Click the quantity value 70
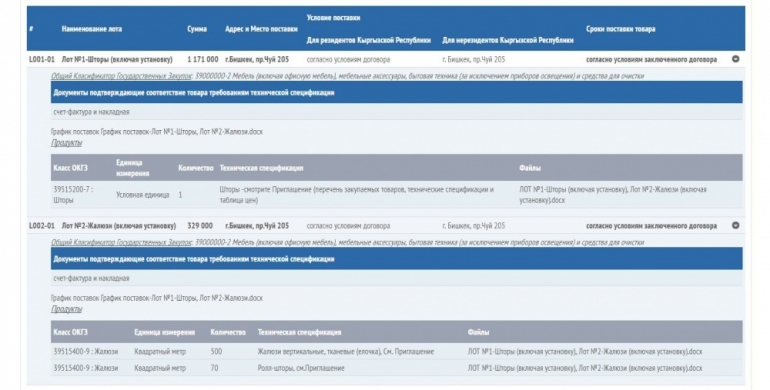This screenshot has height=390, width=770. point(215,368)
